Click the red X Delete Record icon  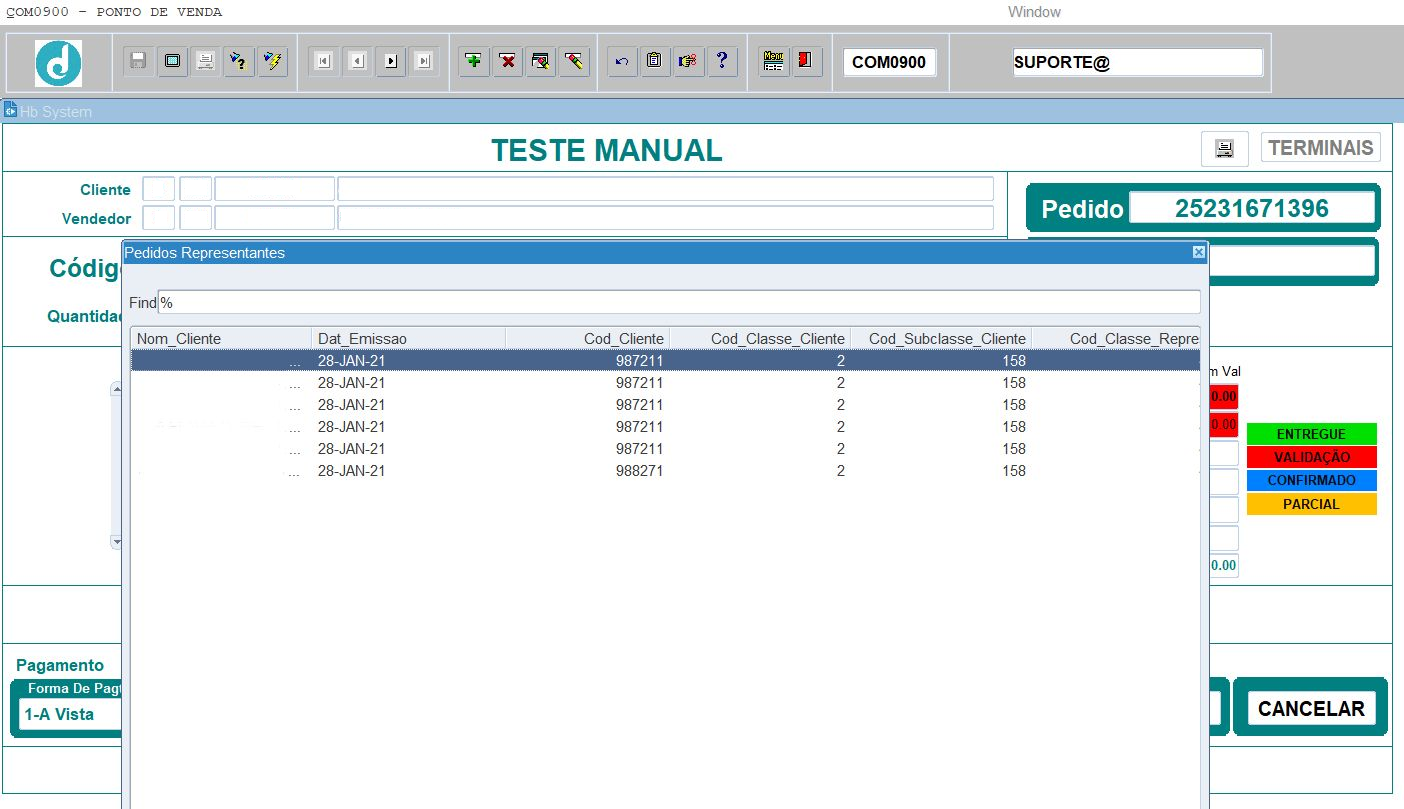pyautogui.click(x=508, y=61)
